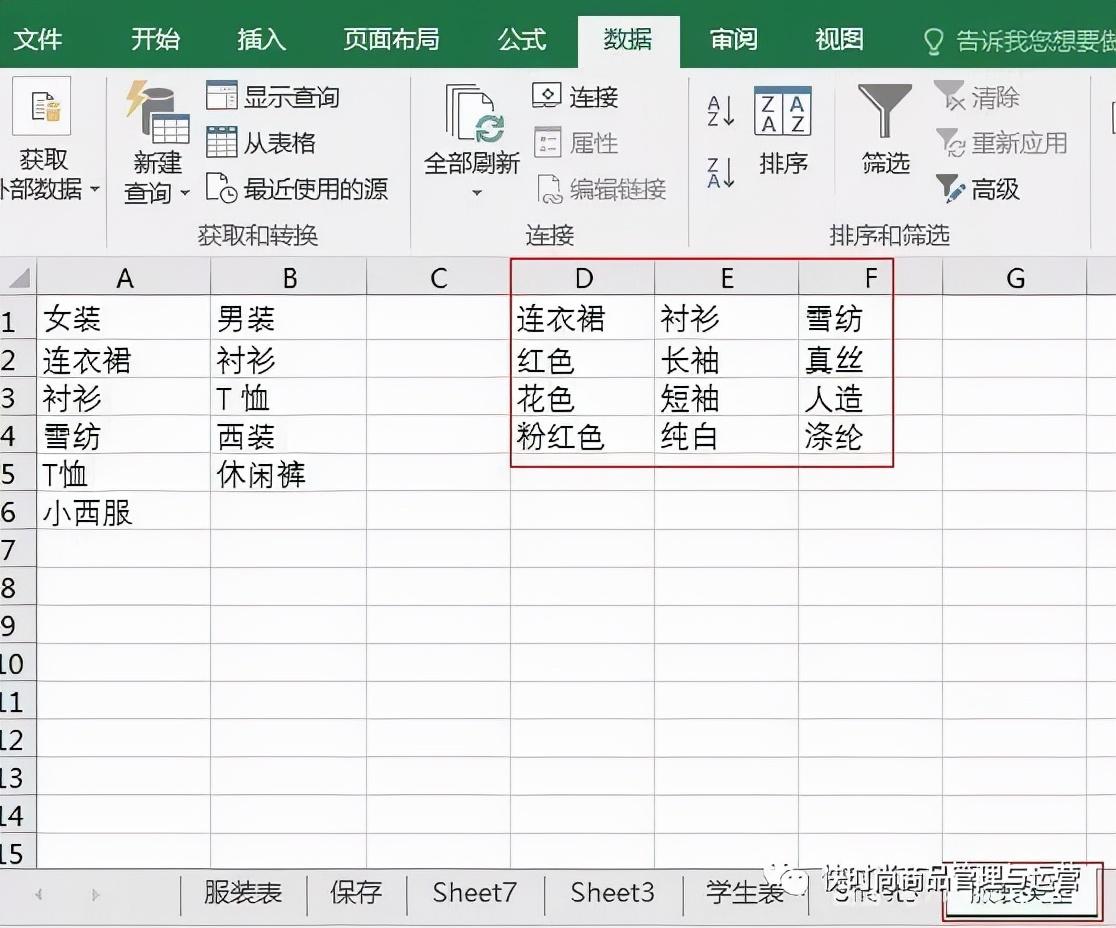Expand the 新建查询 dropdown arrow

[x=185, y=192]
